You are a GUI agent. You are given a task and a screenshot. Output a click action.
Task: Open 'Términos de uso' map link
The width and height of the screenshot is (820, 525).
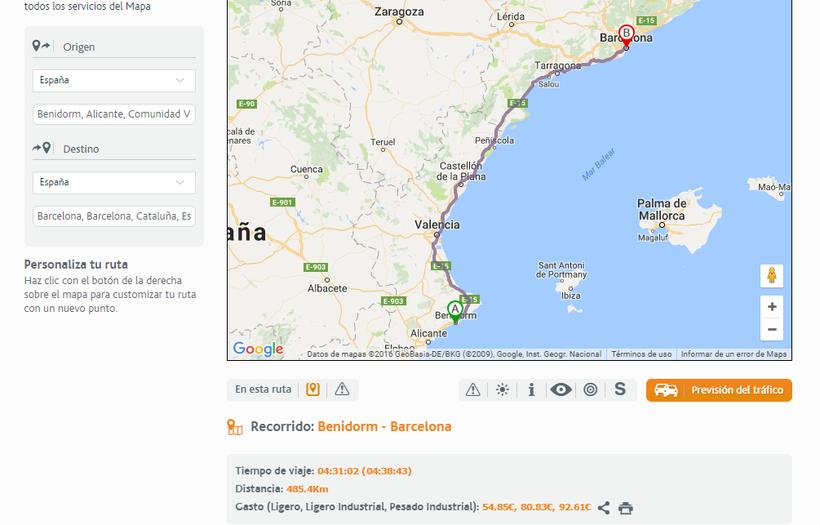pos(641,354)
